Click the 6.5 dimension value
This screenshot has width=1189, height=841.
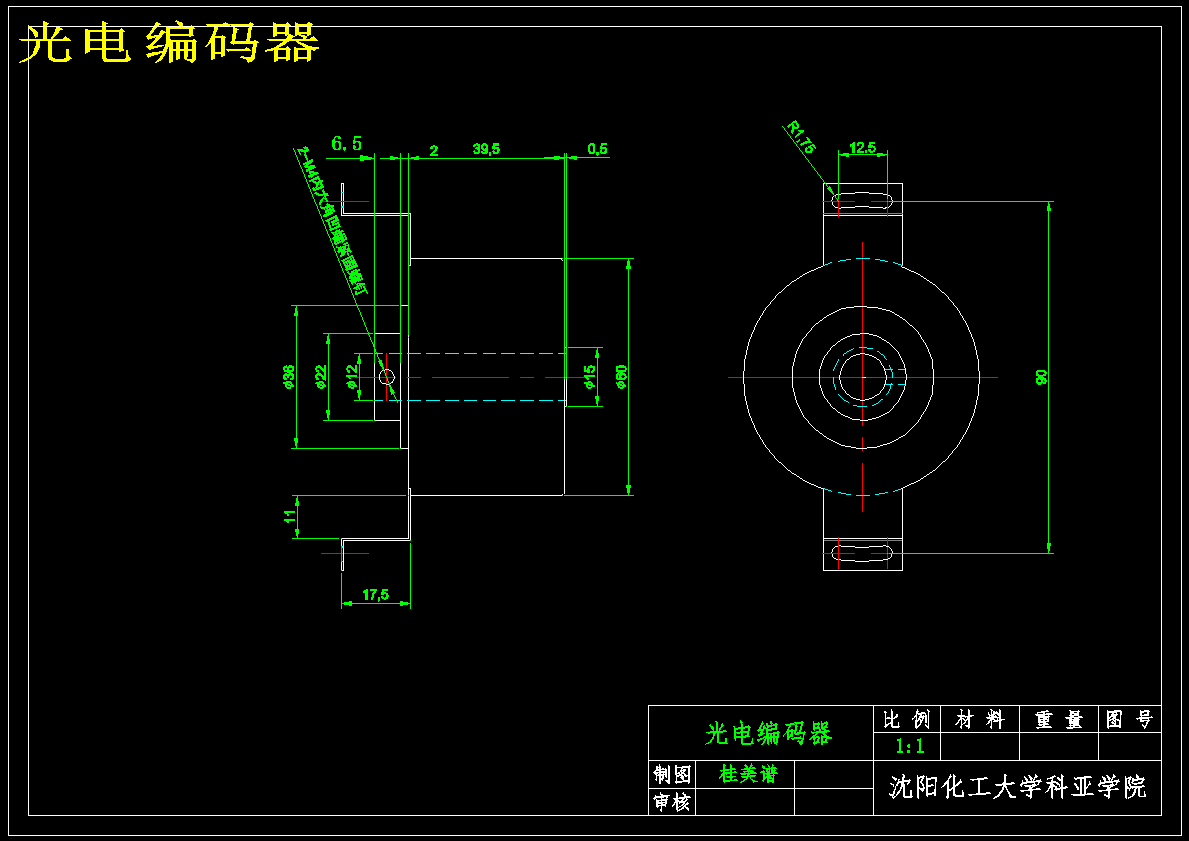(347, 143)
